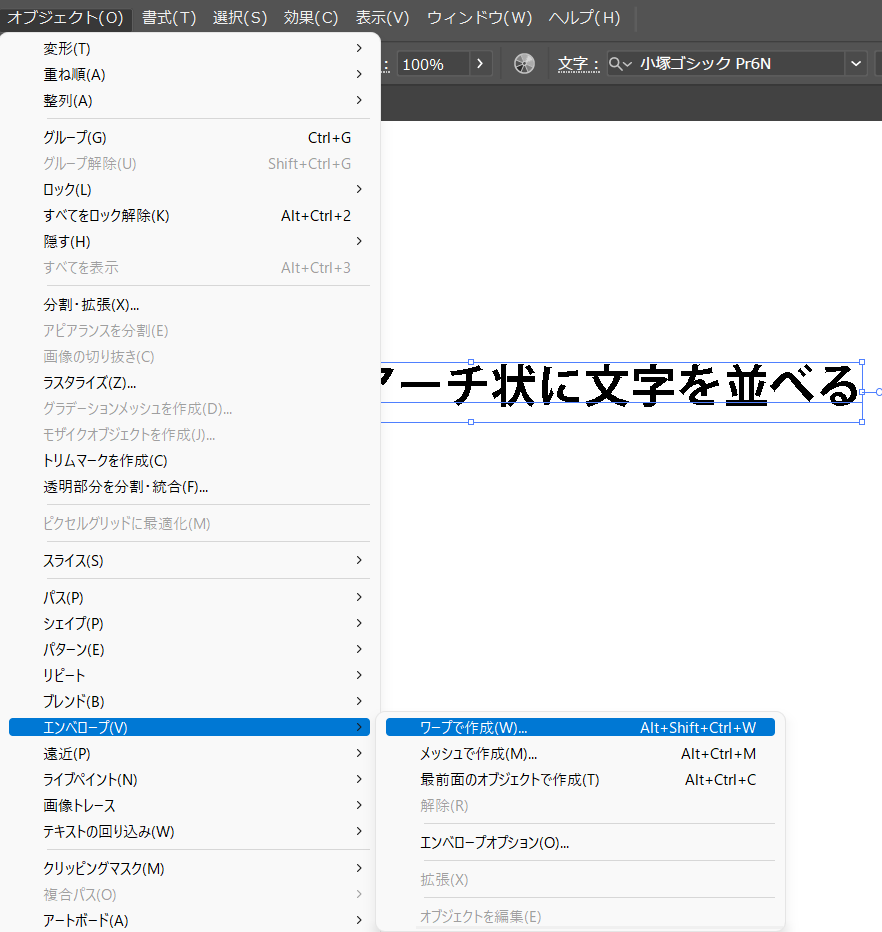Expand the スライス(S) submenu
Image resolution: width=882 pixels, height=932 pixels.
pyautogui.click(x=190, y=561)
